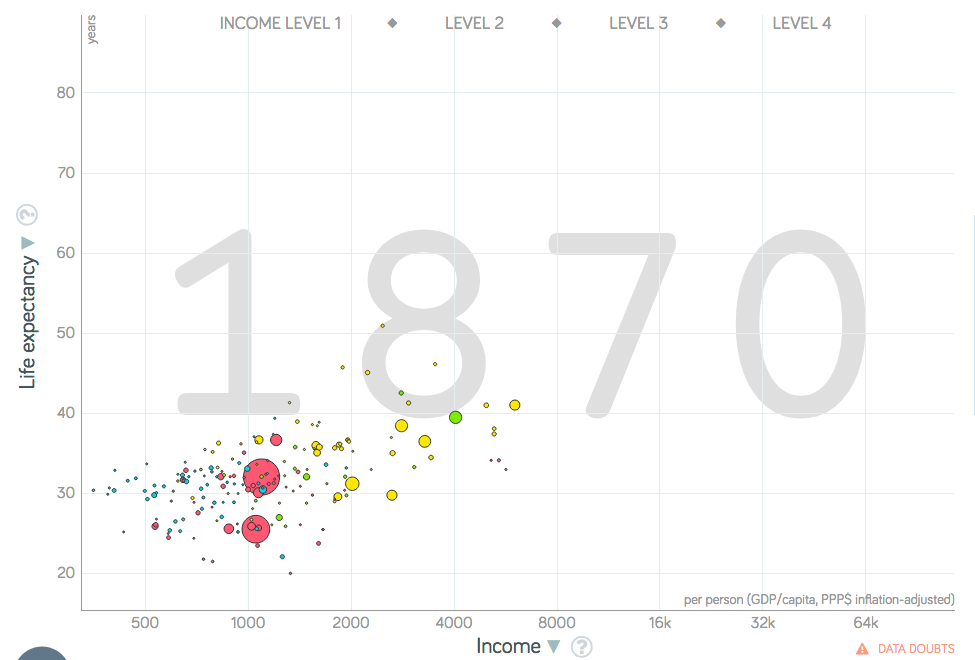Open the Life expectancy axis dropdown arrow
Viewport: 975px width, 660px height.
pos(28,243)
